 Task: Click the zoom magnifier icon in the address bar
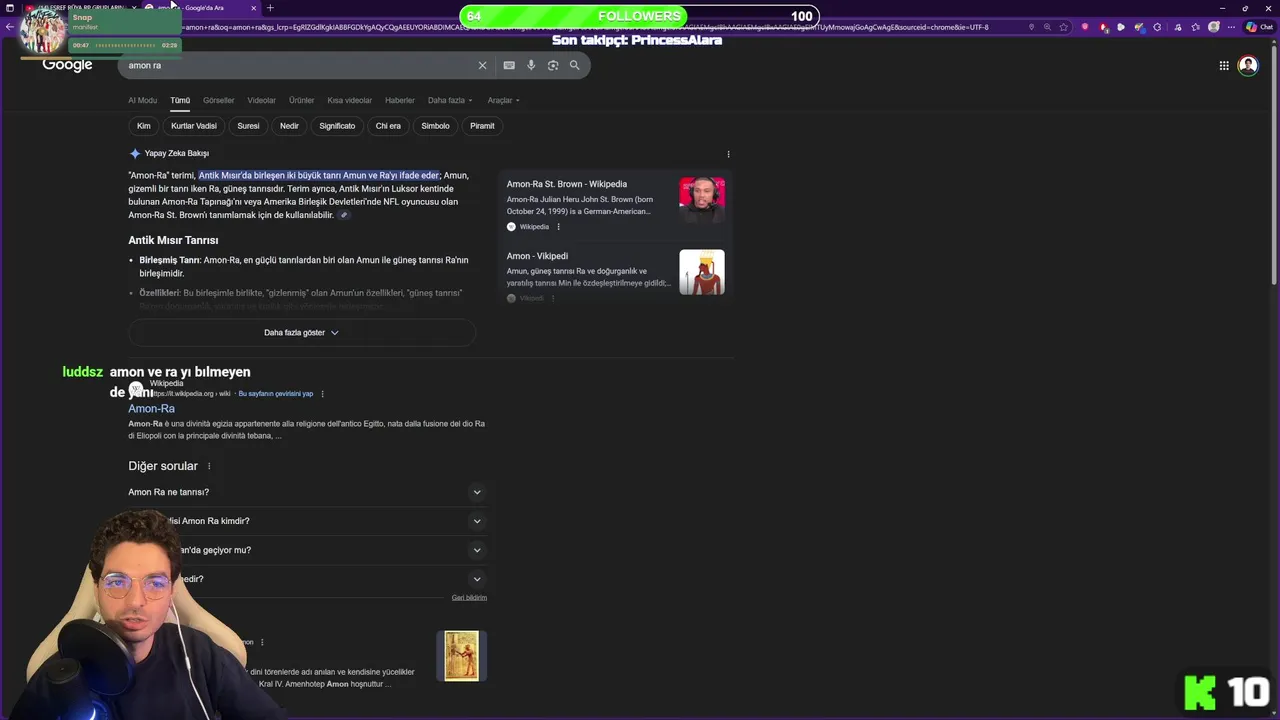tap(1048, 27)
